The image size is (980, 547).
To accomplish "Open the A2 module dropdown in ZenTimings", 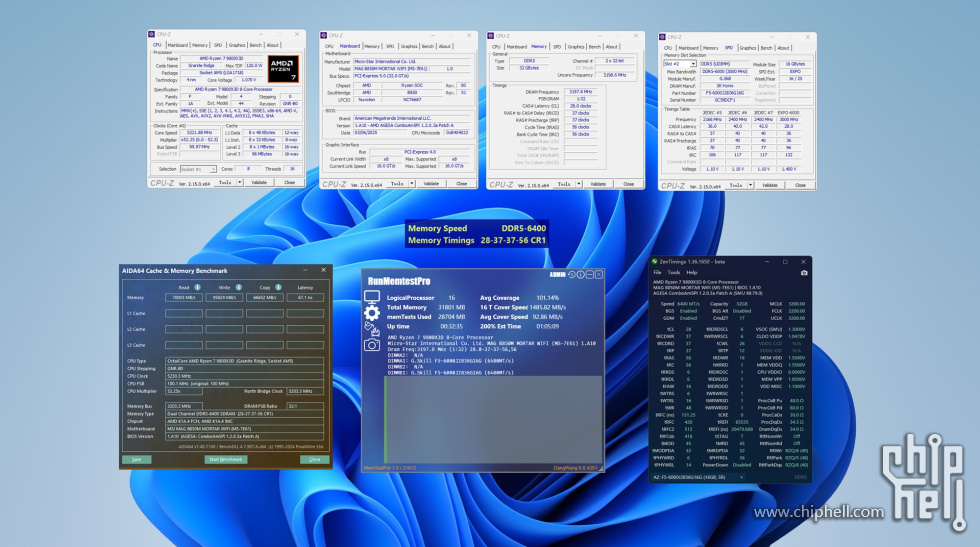I will tap(697, 477).
